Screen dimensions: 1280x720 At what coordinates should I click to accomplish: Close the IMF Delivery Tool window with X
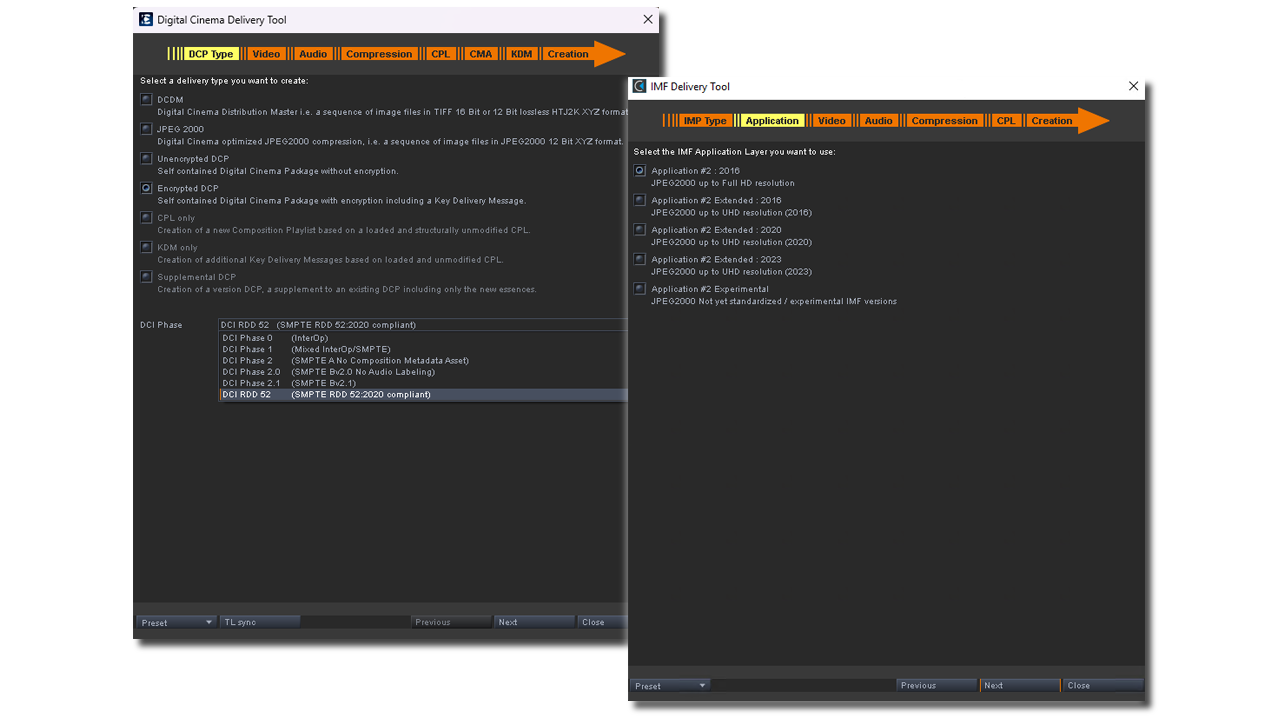[1133, 86]
